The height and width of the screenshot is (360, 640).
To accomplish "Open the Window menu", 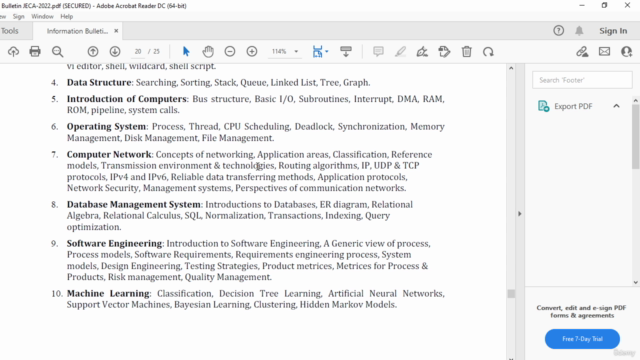I will [42, 16].
